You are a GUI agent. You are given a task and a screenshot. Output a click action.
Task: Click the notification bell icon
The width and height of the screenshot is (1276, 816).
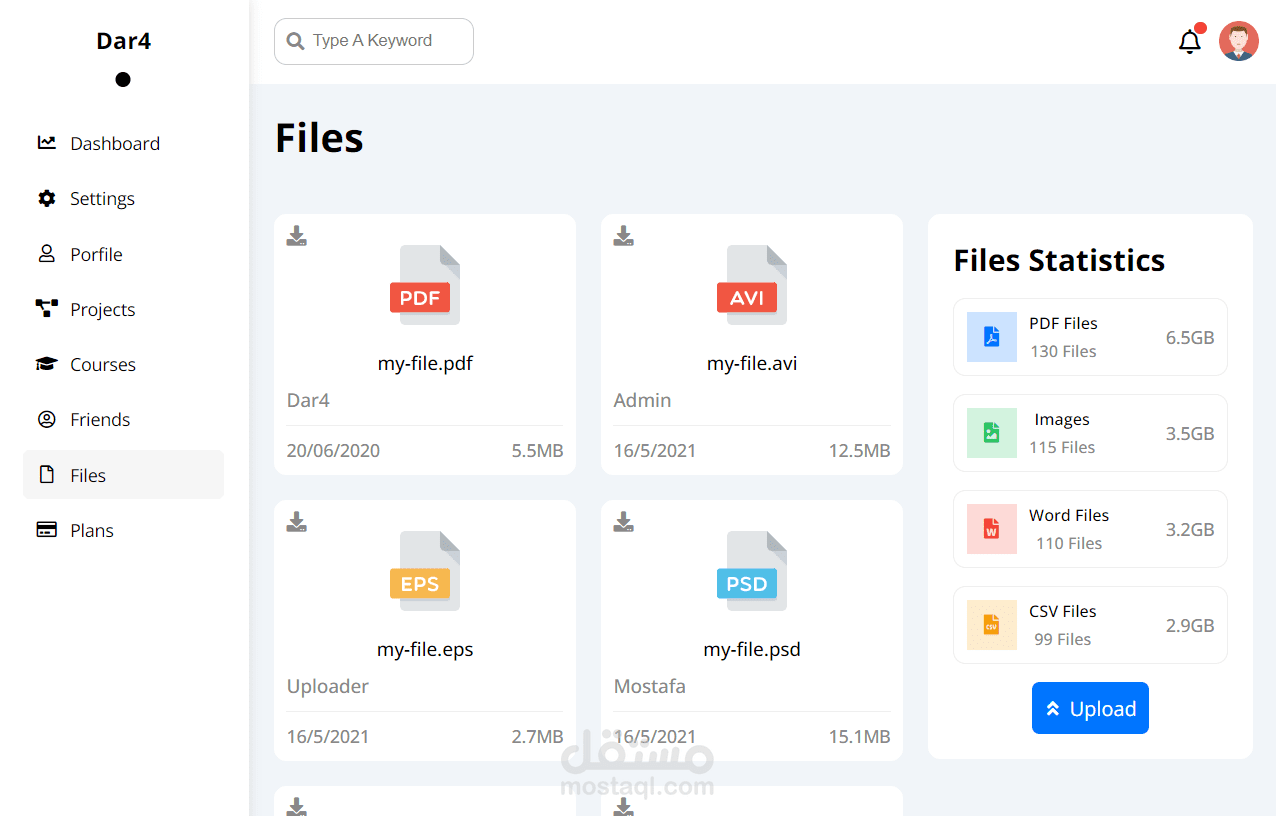[1189, 42]
